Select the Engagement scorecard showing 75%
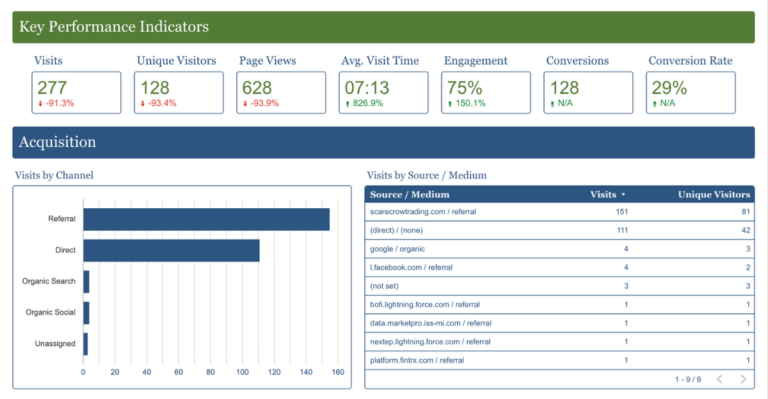Screen dimensions: 768x399 [486, 93]
